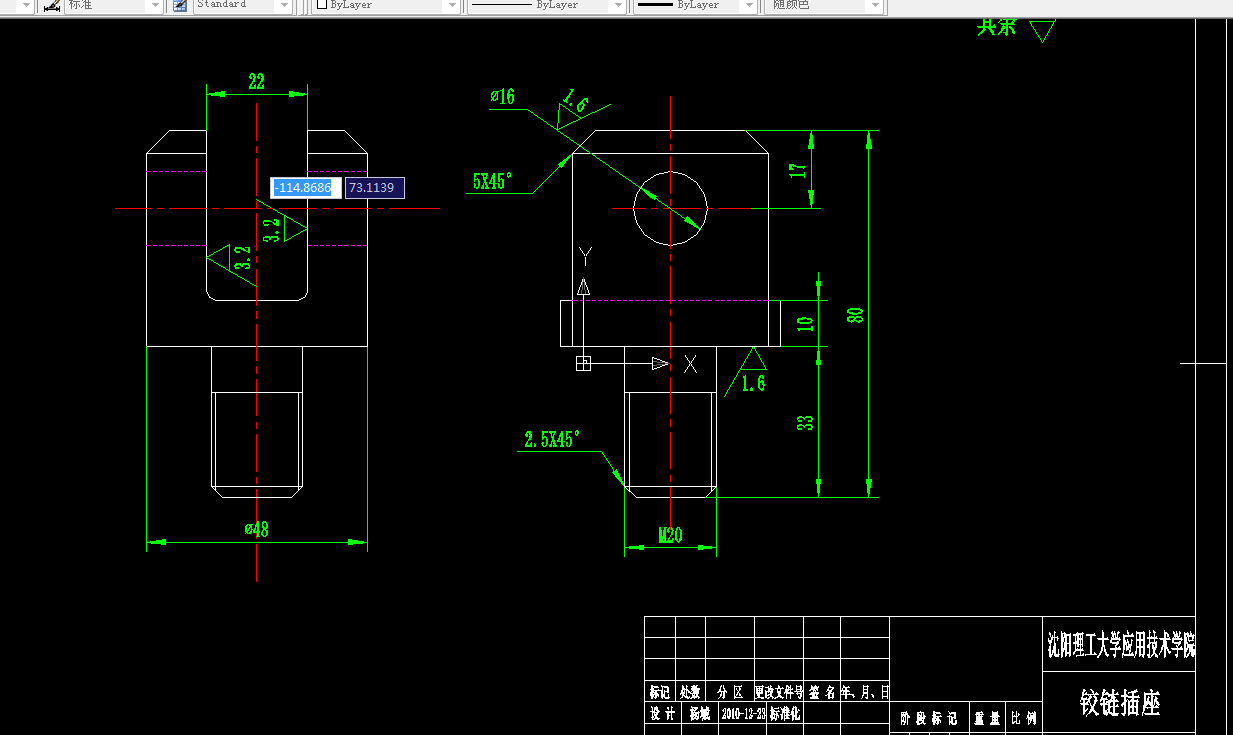Select the 比例 cell in title block
Image resolution: width=1233 pixels, height=735 pixels.
(x=1024, y=719)
